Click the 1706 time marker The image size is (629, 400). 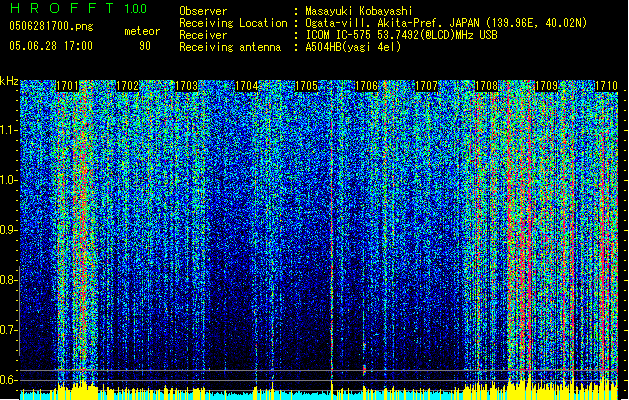(x=367, y=86)
